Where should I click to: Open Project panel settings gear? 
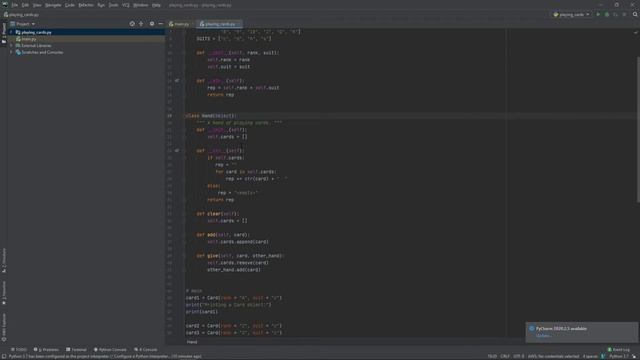pos(152,24)
